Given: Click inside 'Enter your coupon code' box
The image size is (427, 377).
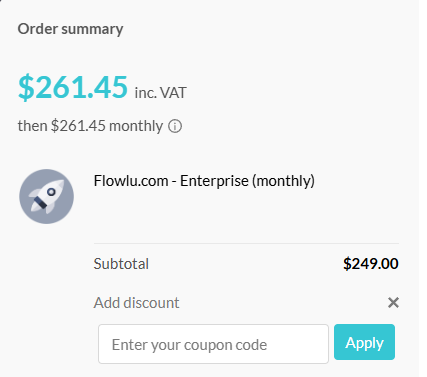Looking at the screenshot, I should tap(213, 344).
